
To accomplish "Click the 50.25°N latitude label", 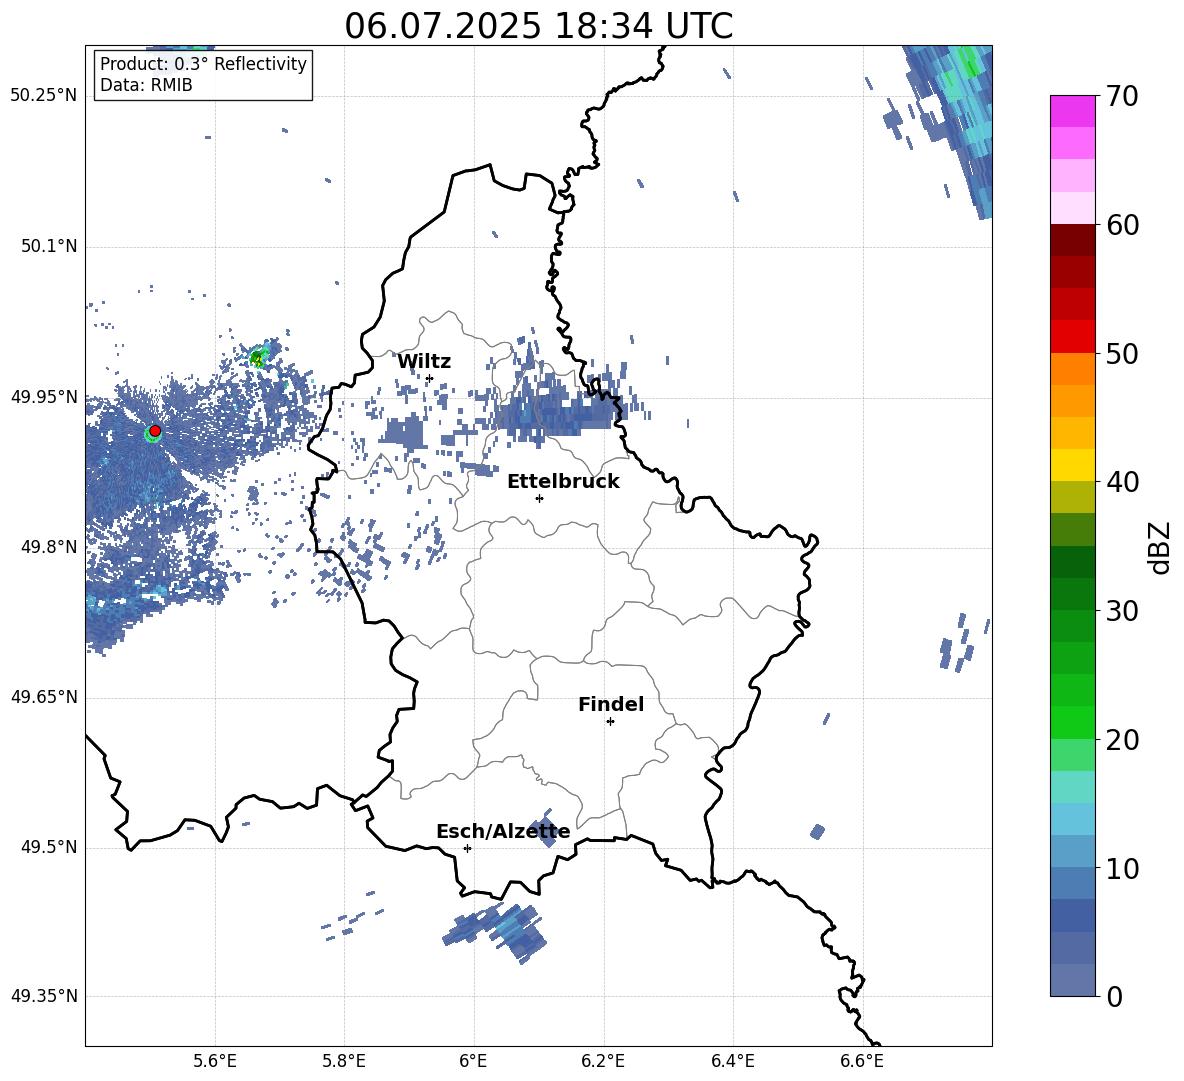I will 44,95.
